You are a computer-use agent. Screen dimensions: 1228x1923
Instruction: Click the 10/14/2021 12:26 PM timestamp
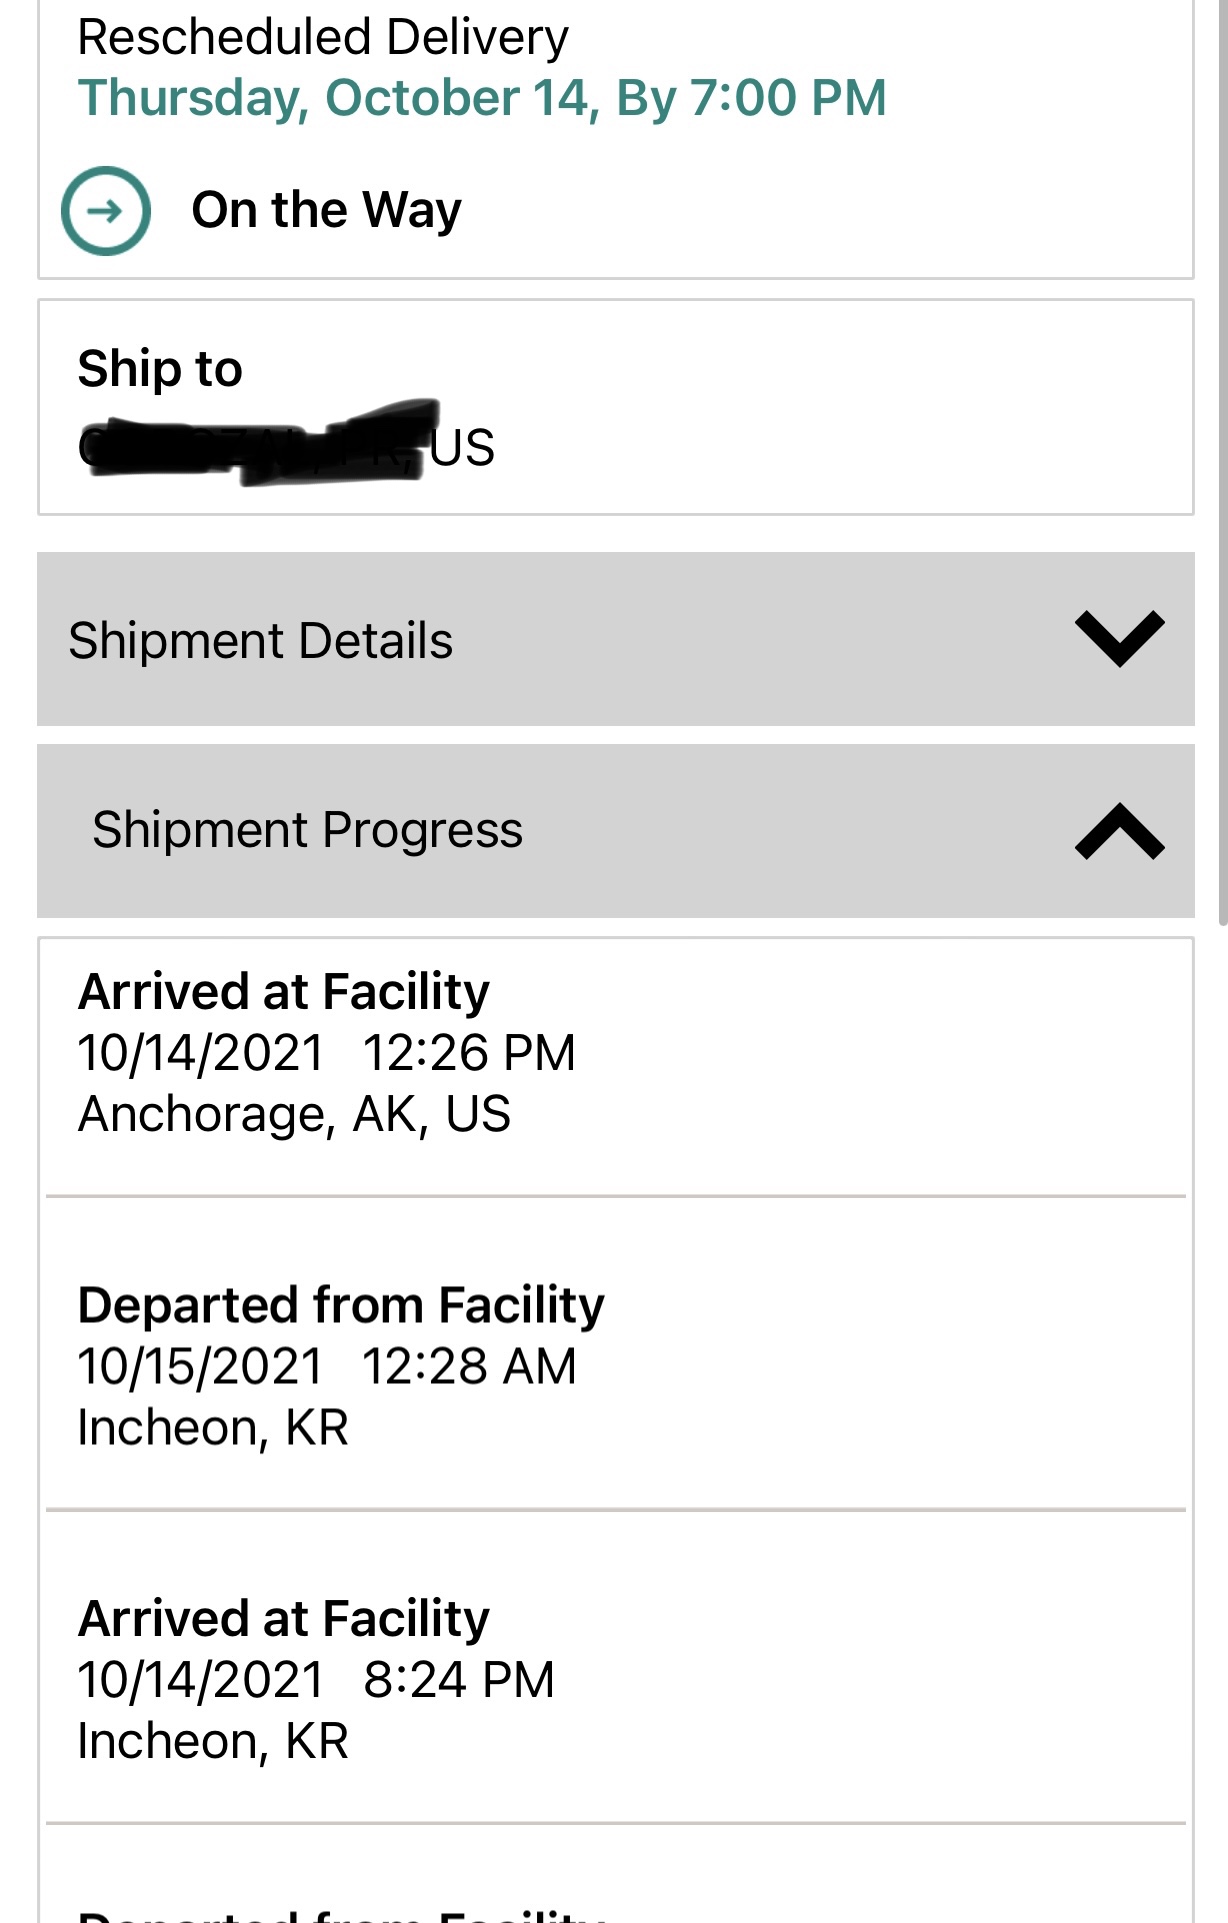click(327, 1053)
